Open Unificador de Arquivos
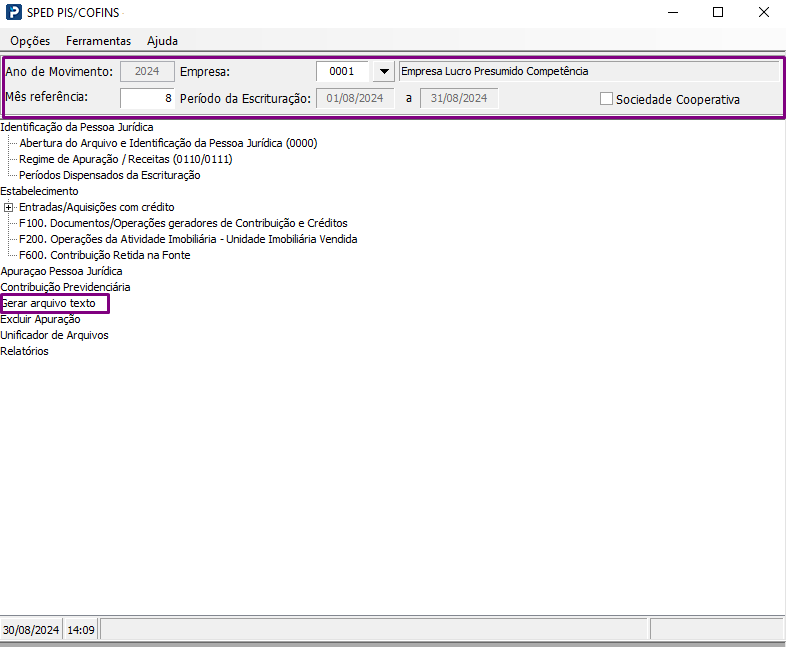This screenshot has height=647, width=786. (54, 336)
